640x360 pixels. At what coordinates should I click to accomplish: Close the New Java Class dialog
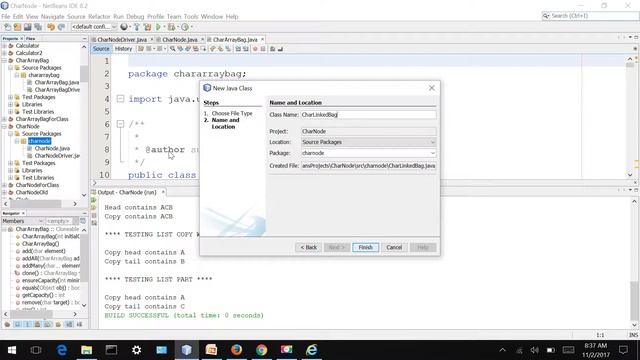(x=432, y=88)
